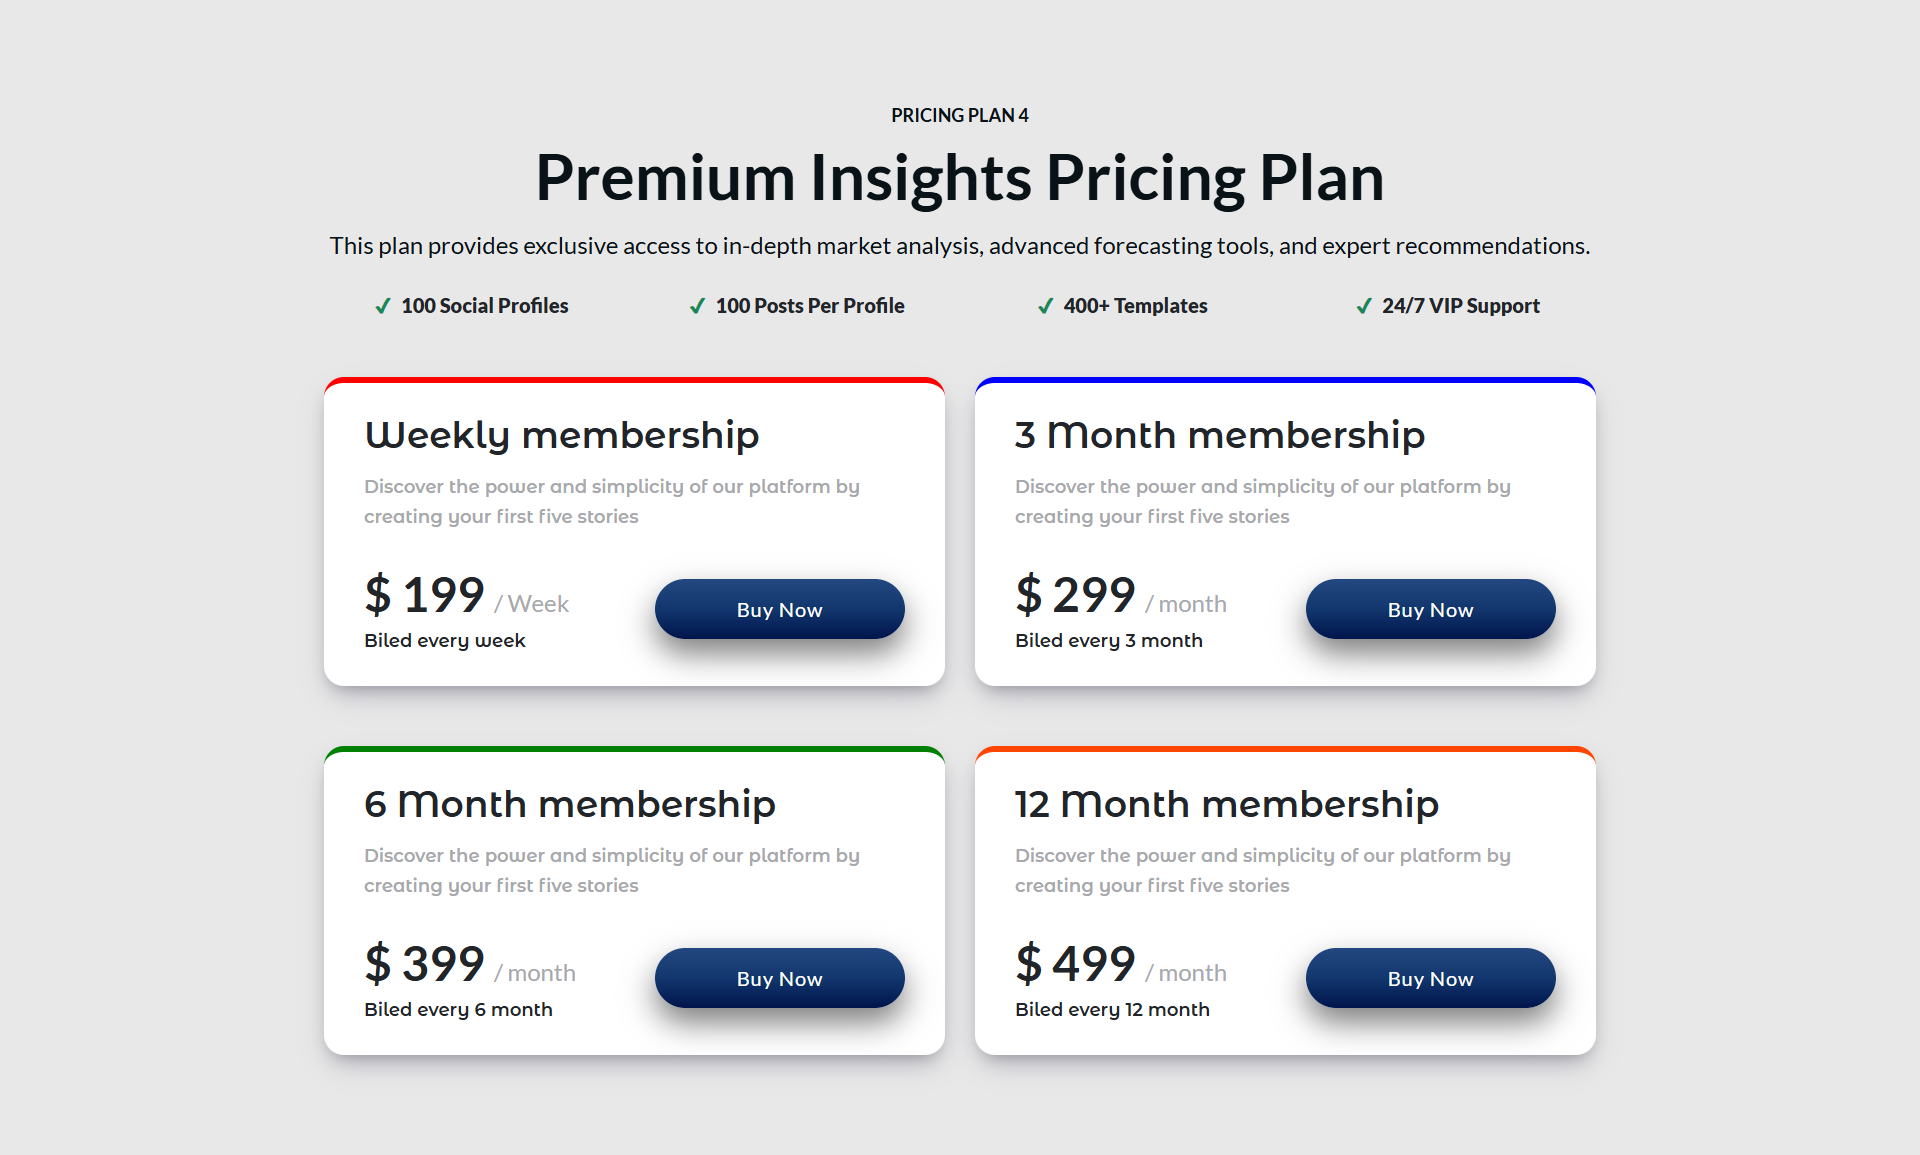Click checkmark icon beside 24/7 VIP Support
Image resolution: width=1920 pixels, height=1155 pixels.
(x=1364, y=306)
